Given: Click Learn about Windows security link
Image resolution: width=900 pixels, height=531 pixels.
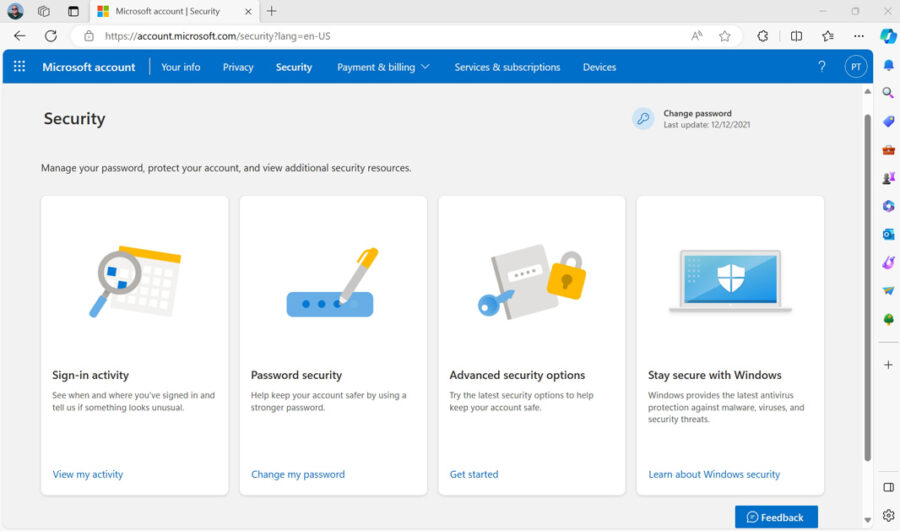Looking at the screenshot, I should click(x=714, y=474).
